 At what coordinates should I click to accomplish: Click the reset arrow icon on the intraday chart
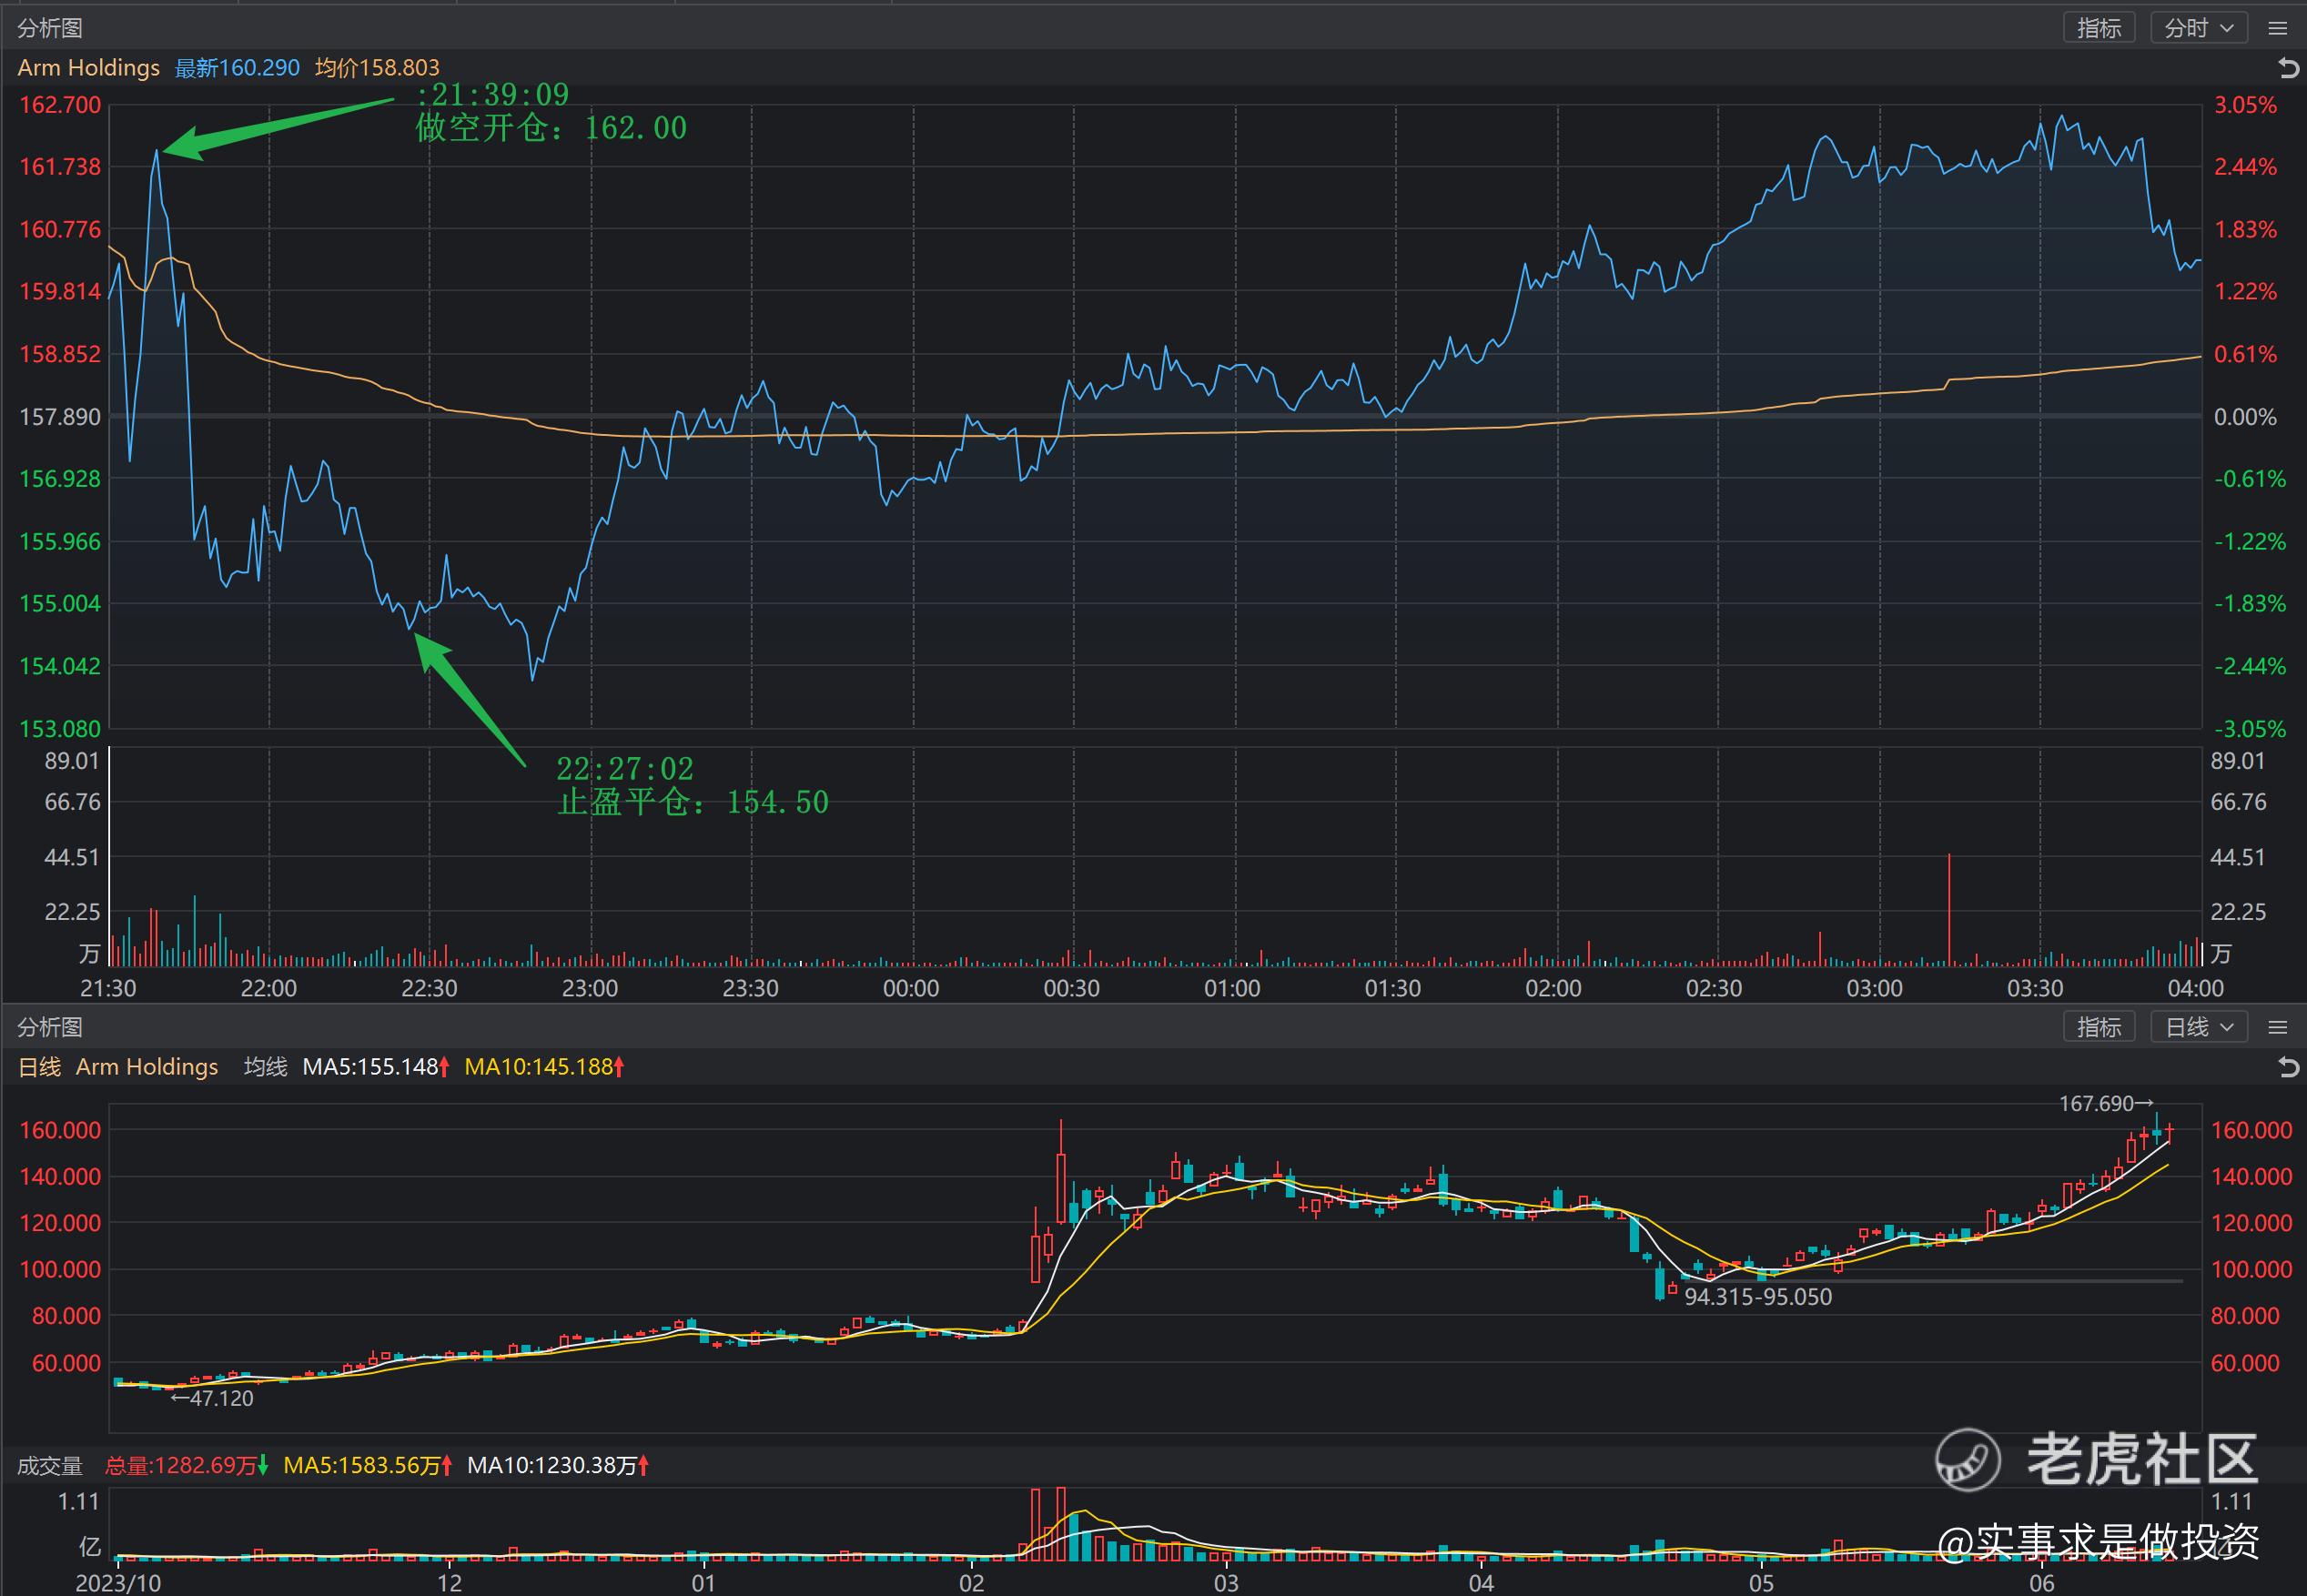(x=2287, y=68)
